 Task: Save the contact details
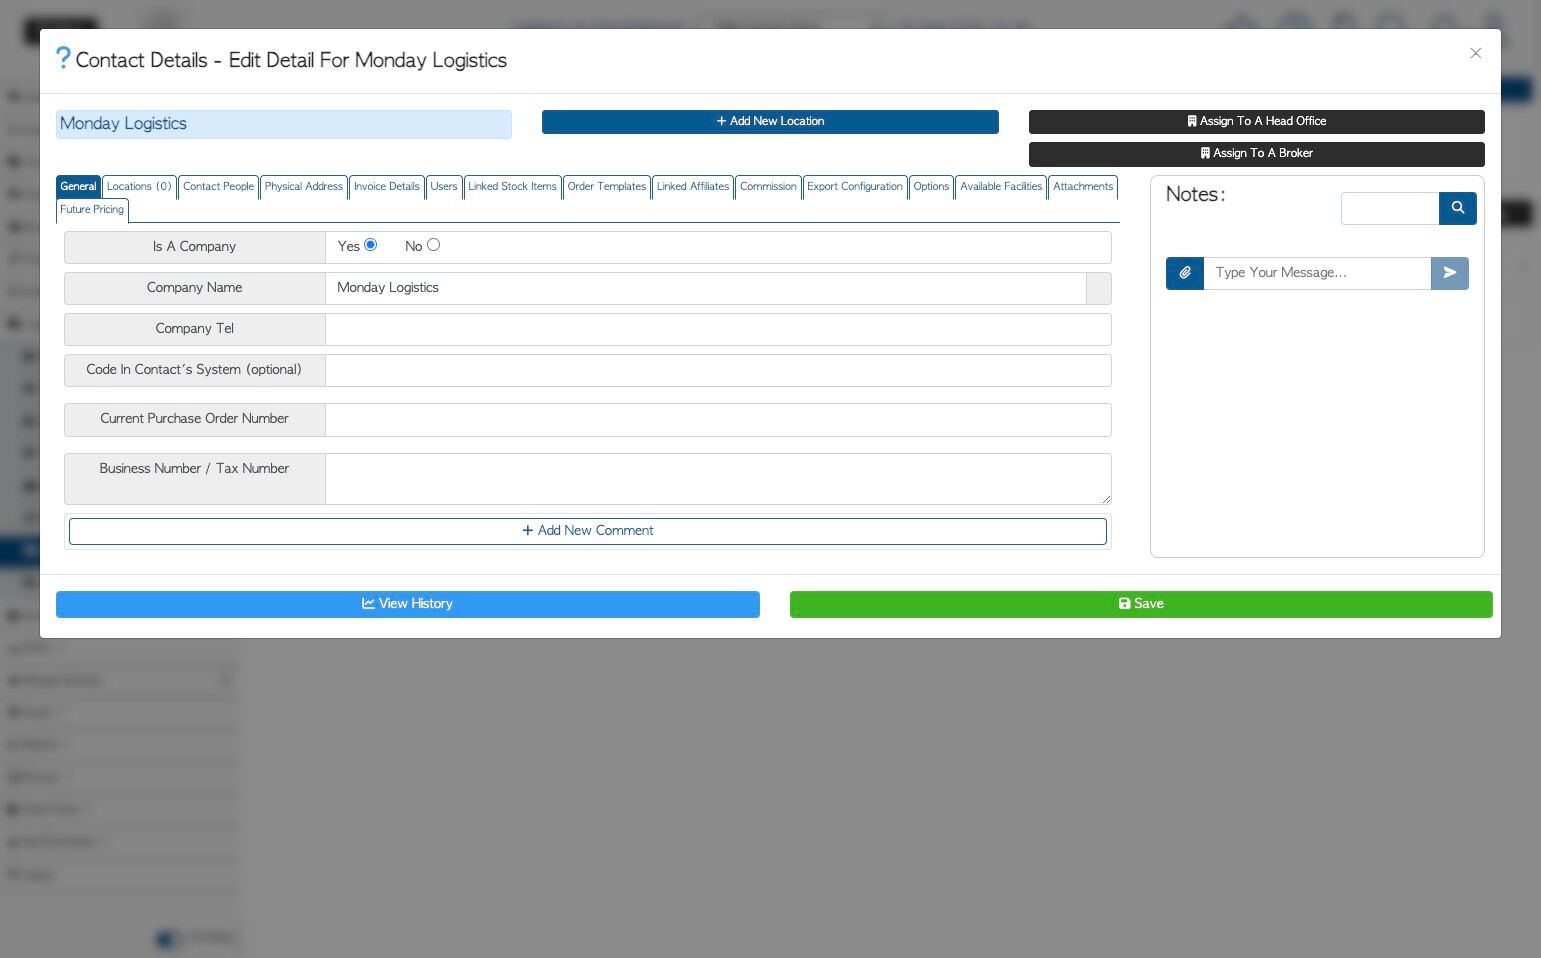[x=1141, y=604]
